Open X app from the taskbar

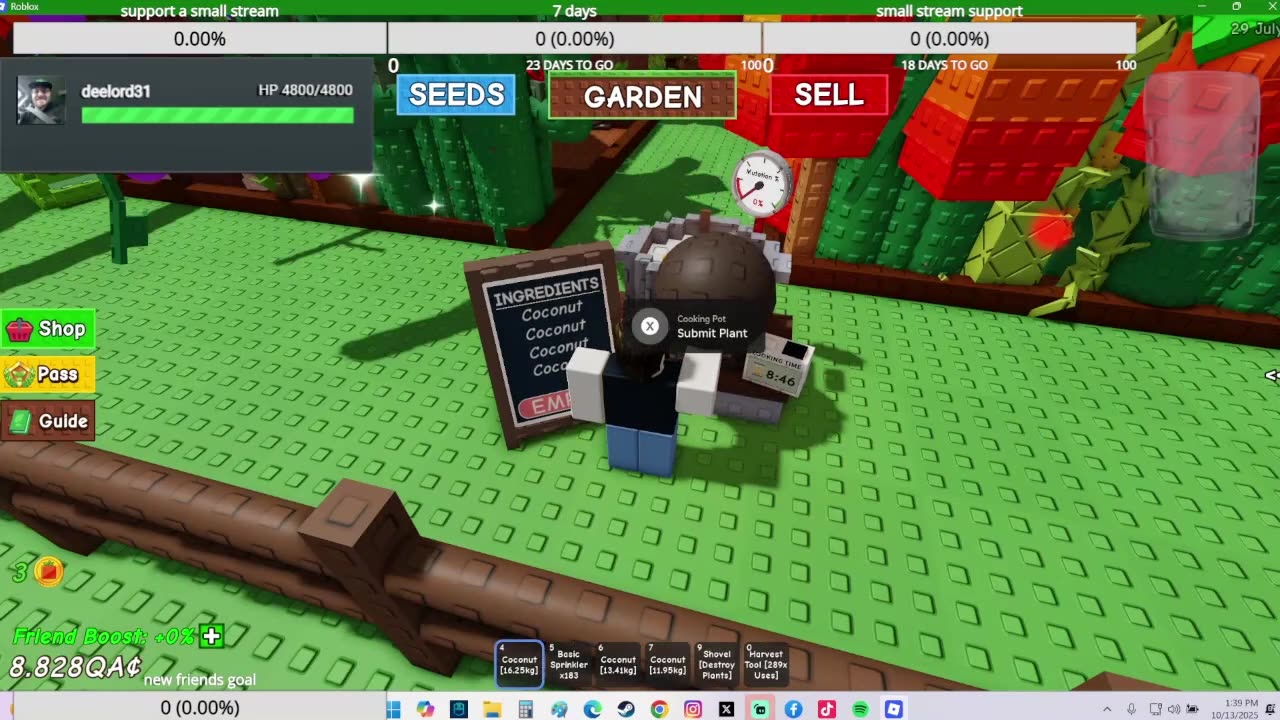point(726,709)
